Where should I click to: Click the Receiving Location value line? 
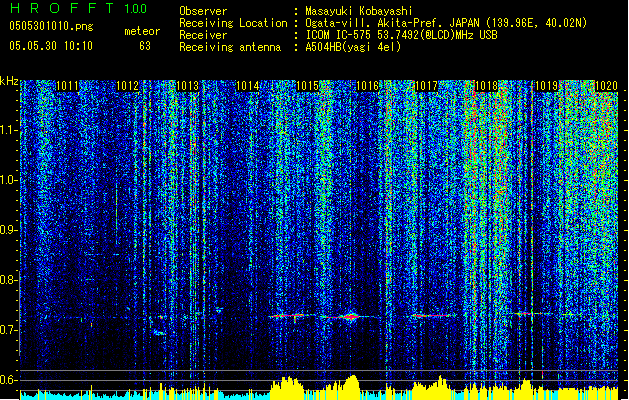coord(446,23)
